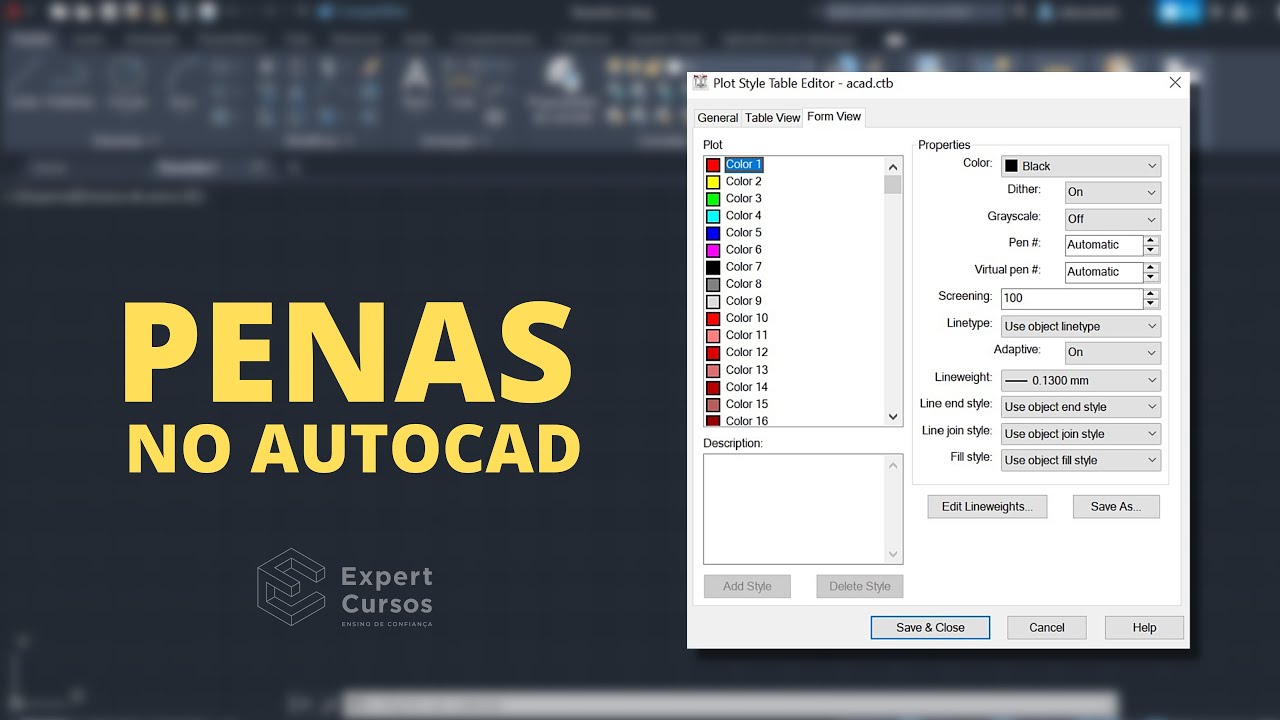Click the Add Style button
Screen dimensions: 1280x720
pos(747,587)
